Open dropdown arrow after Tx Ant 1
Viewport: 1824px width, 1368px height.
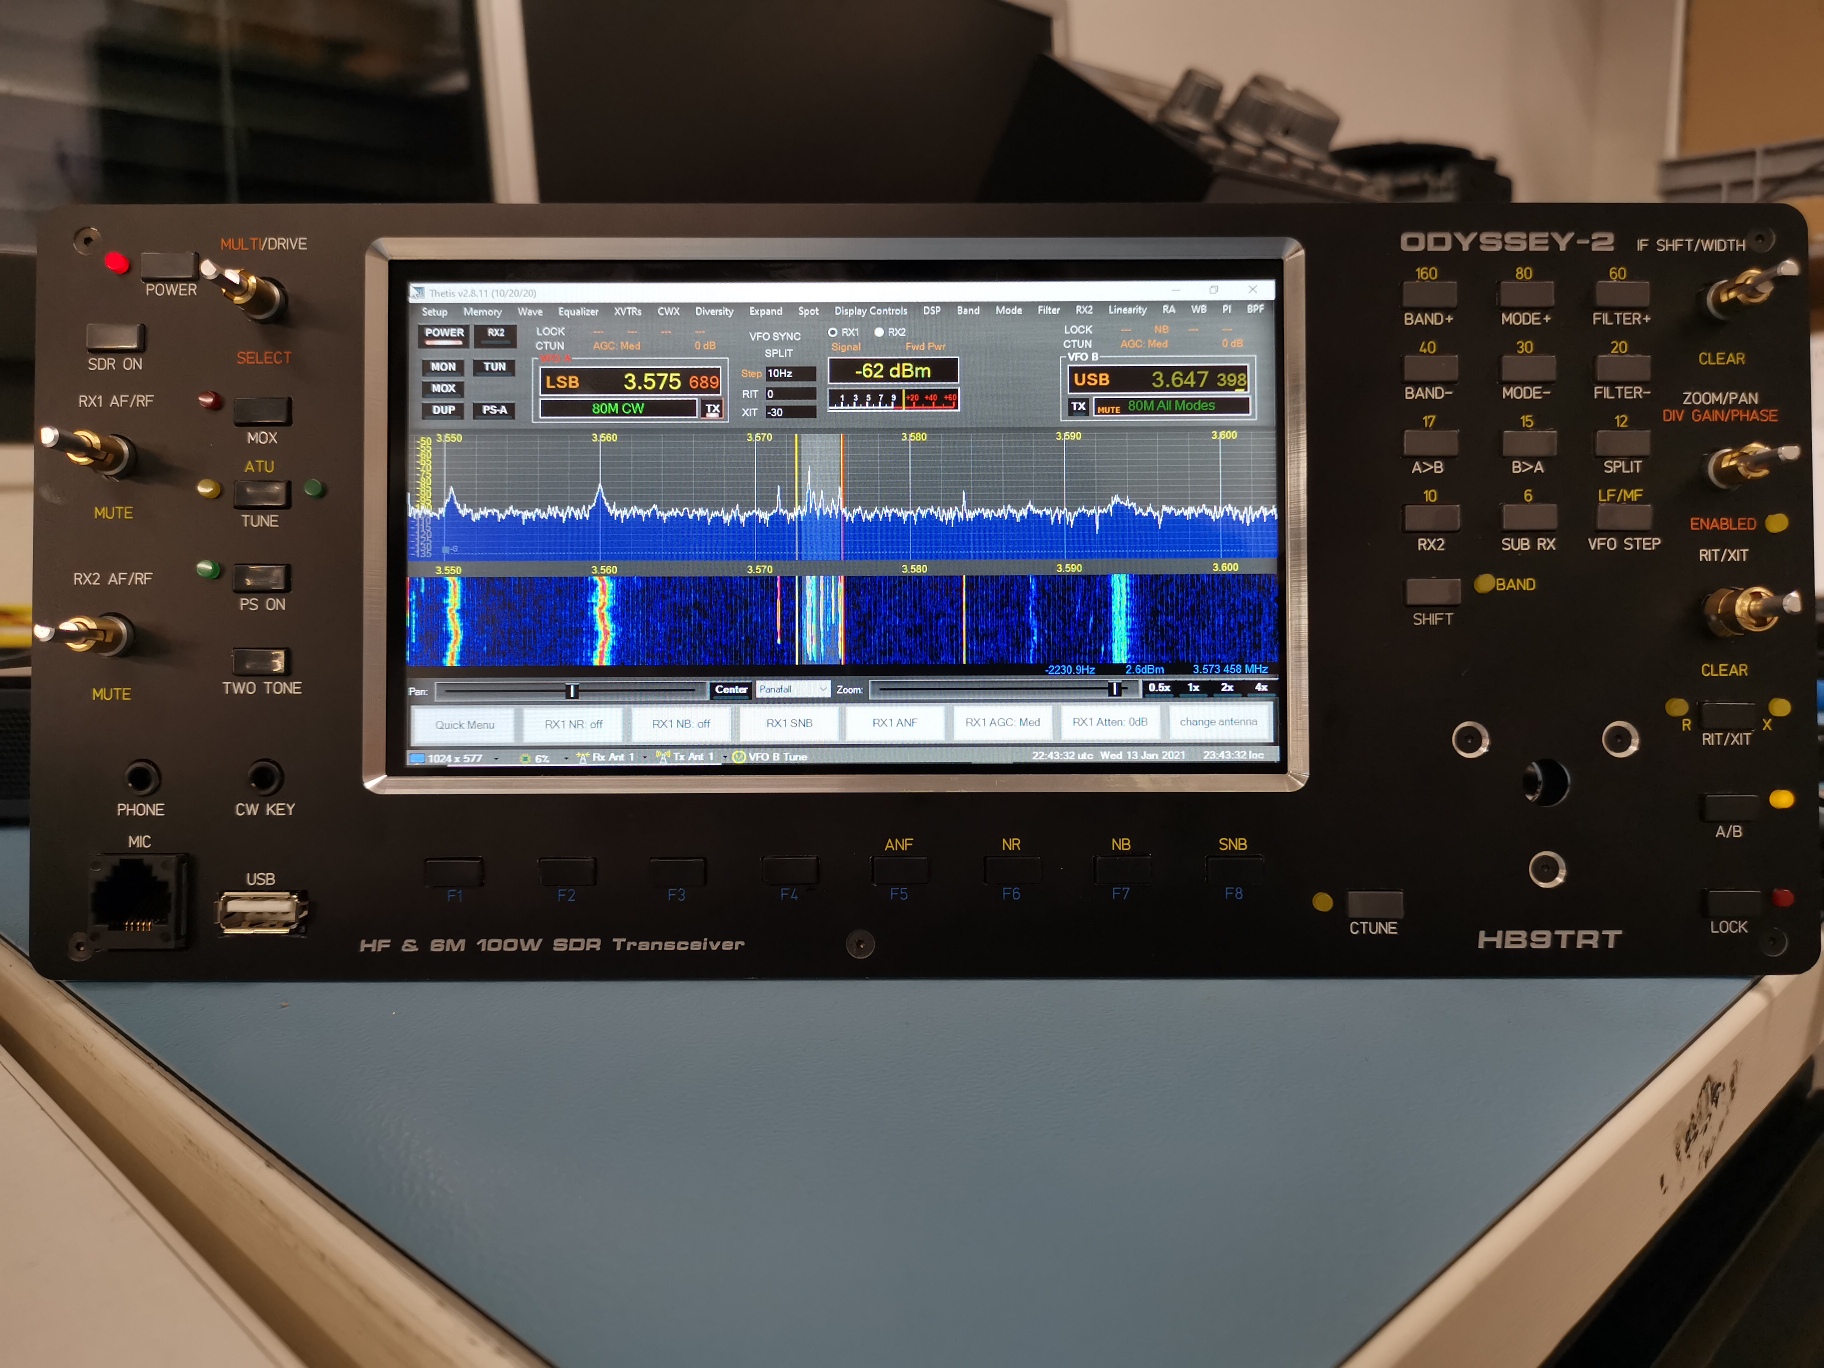click(724, 757)
